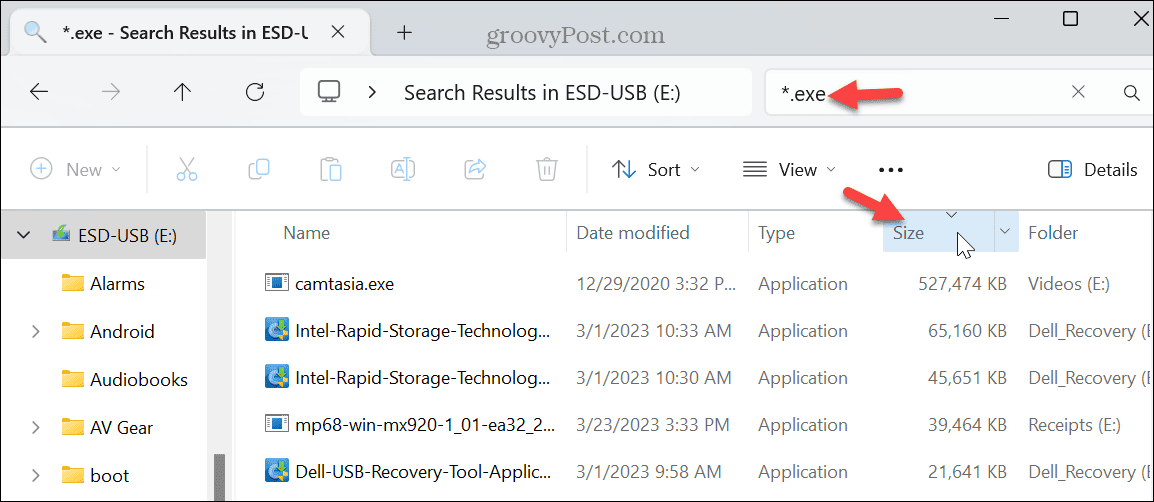Viewport: 1154px width, 502px height.
Task: Click the Delete trash can icon
Action: [x=546, y=170]
